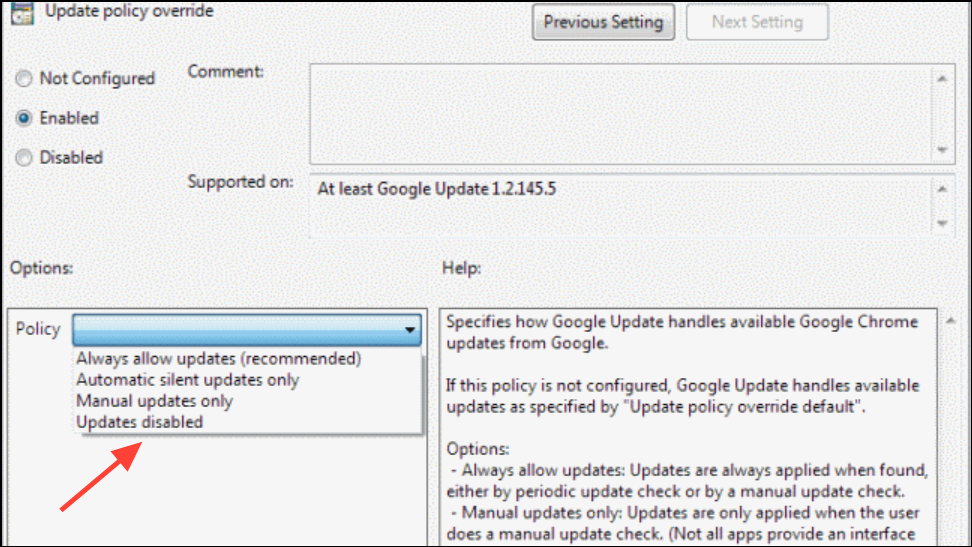The height and width of the screenshot is (547, 972).
Task: Click Supported on box scroll up arrow
Action: pos(942,189)
